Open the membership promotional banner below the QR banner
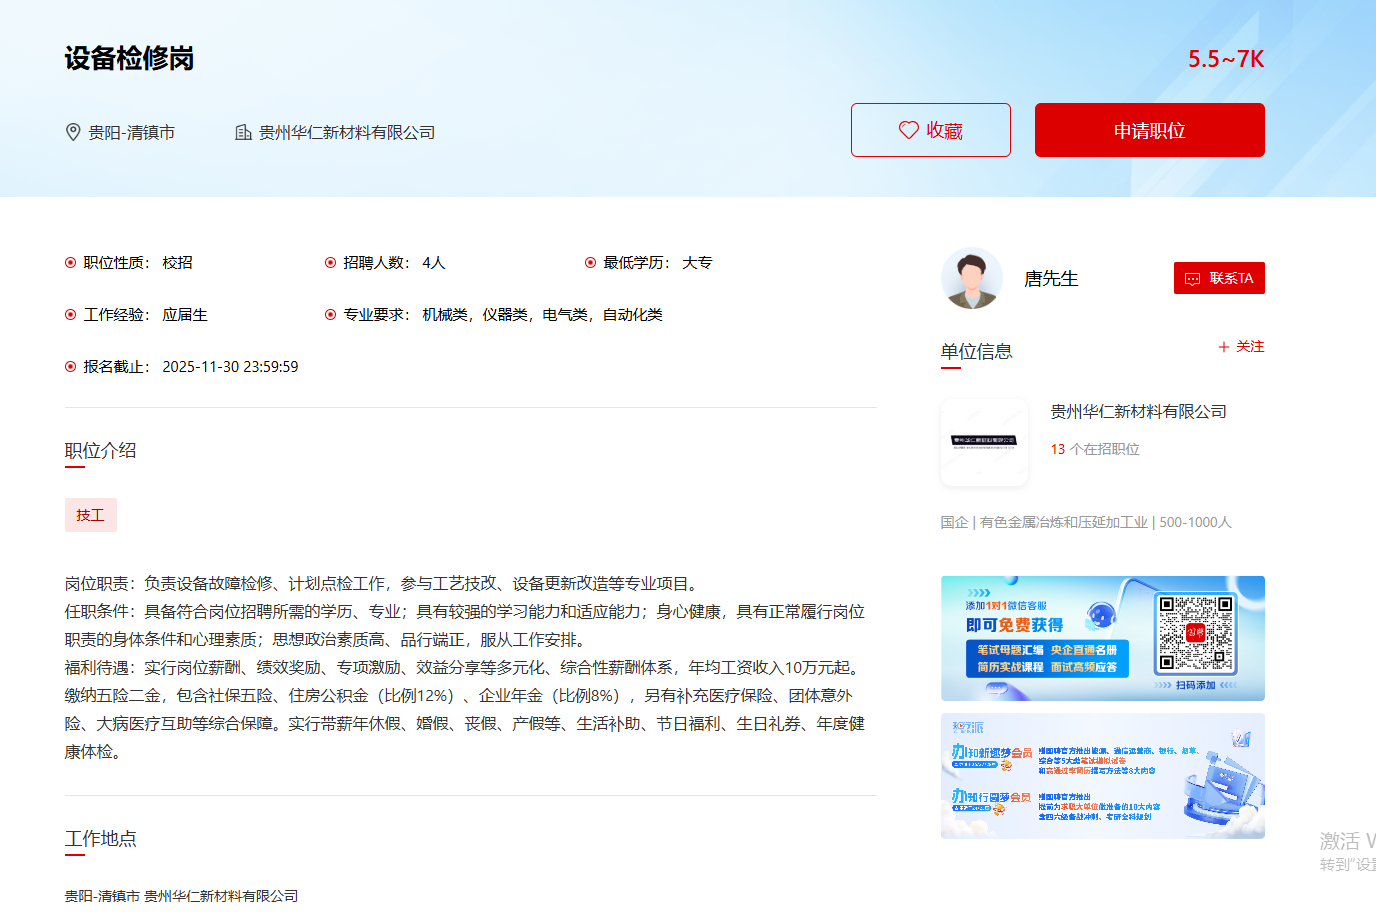1376x915 pixels. 1103,776
